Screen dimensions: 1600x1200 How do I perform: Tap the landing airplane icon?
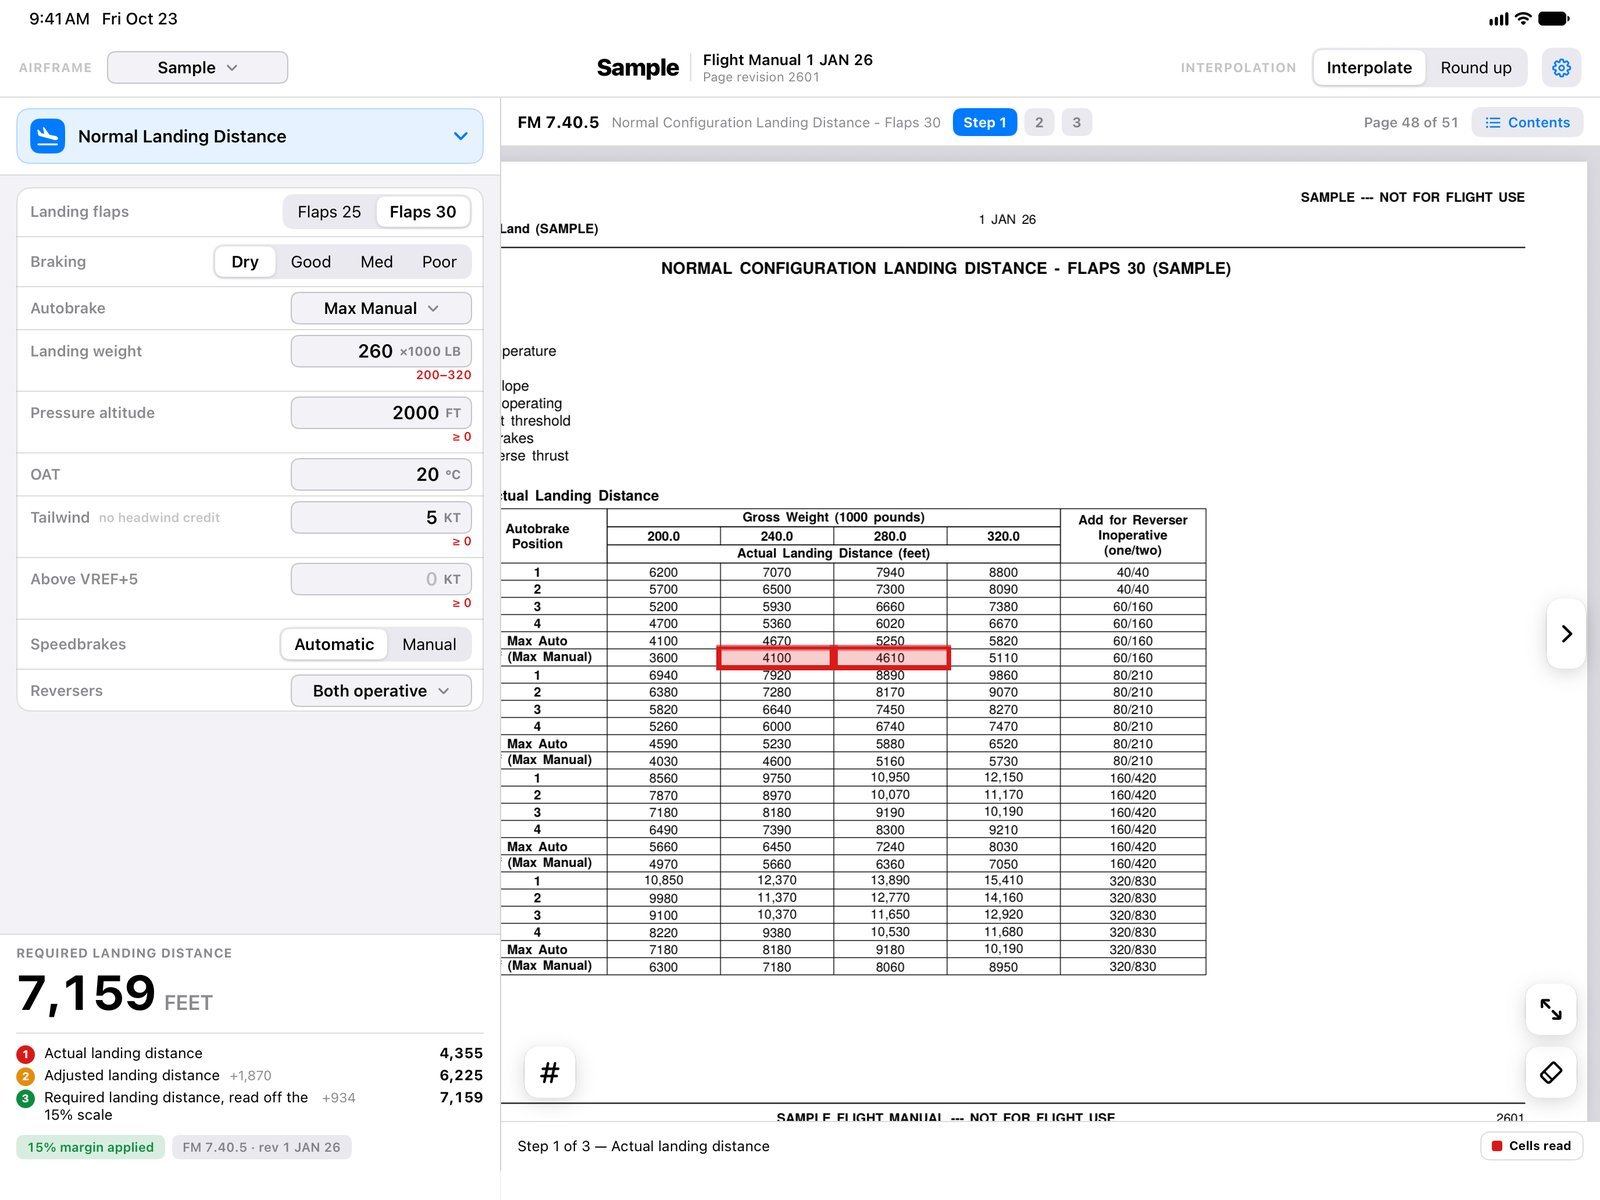47,136
